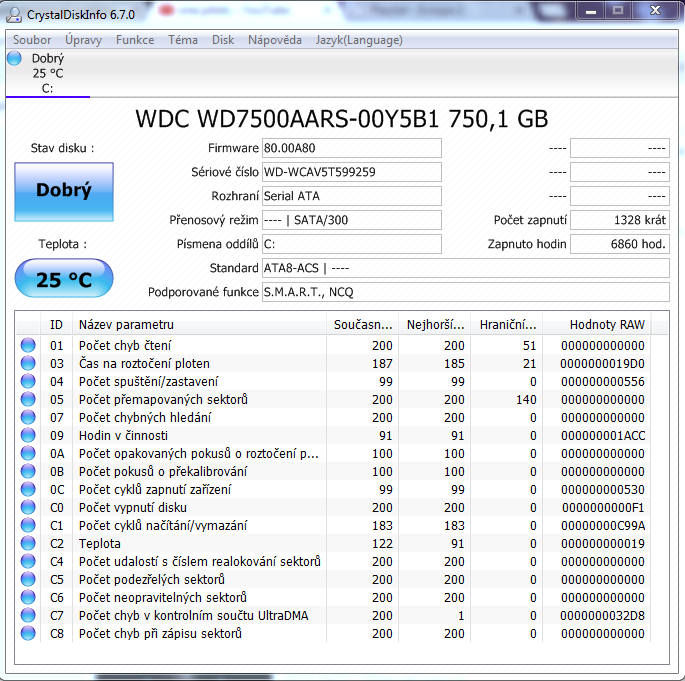Click the Hodnoty RAW column header
The image size is (685, 681).
tap(596, 325)
